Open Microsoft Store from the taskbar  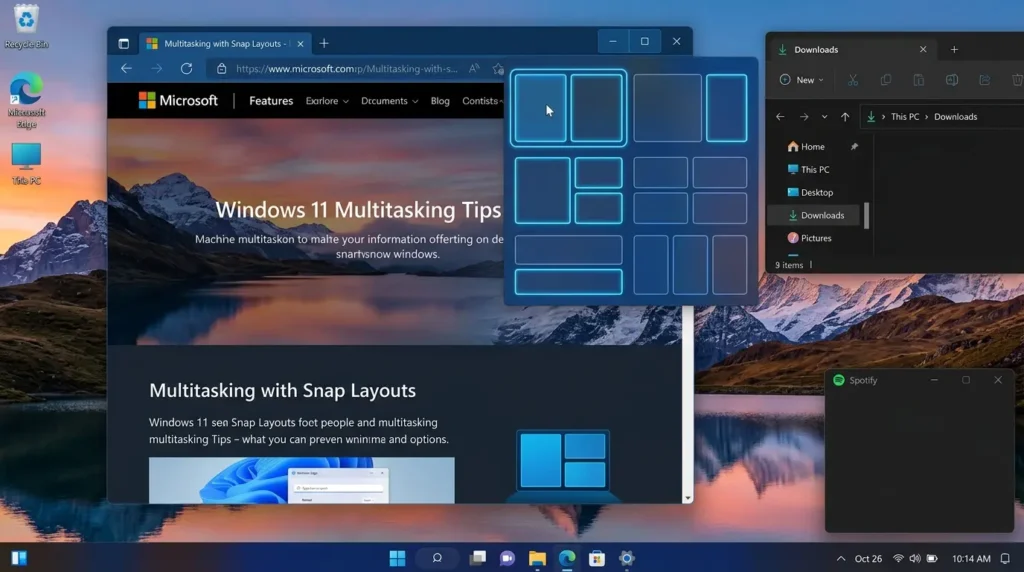coord(597,558)
